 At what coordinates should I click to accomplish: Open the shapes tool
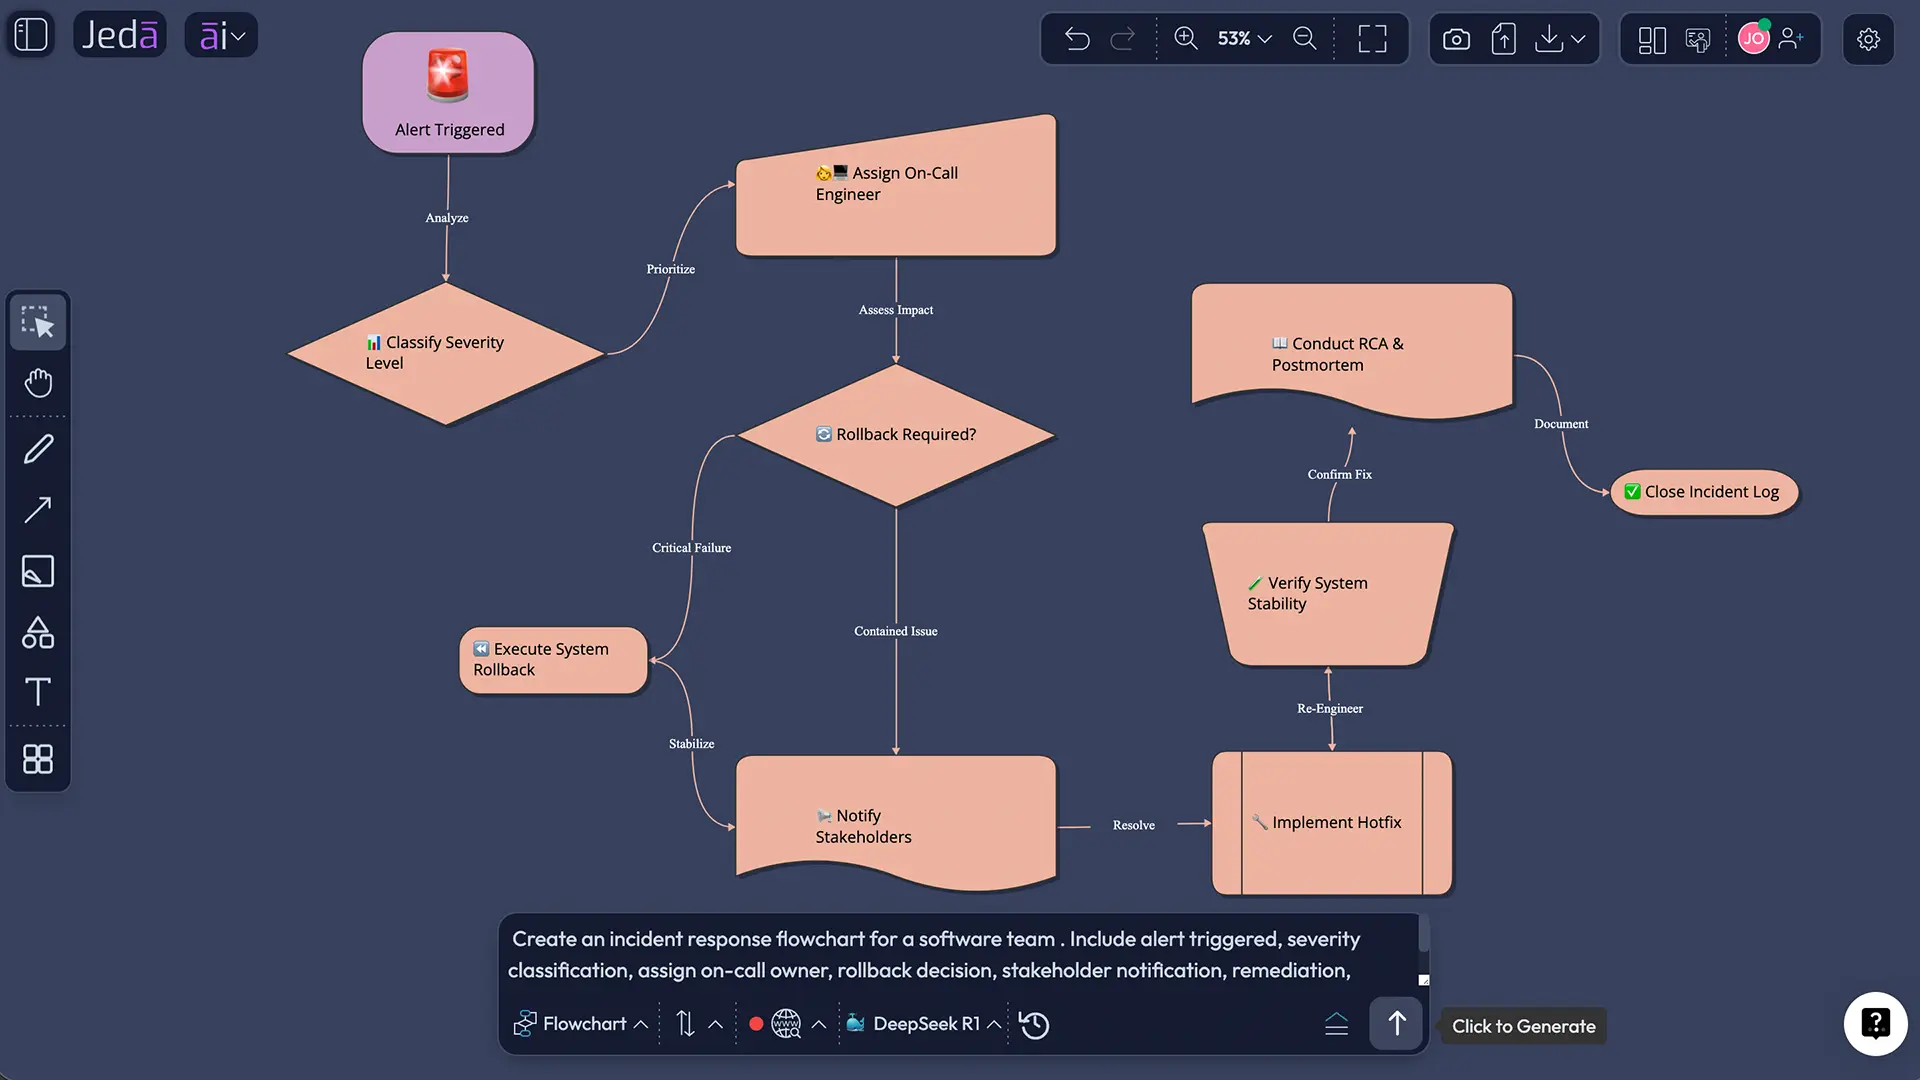[x=38, y=632]
